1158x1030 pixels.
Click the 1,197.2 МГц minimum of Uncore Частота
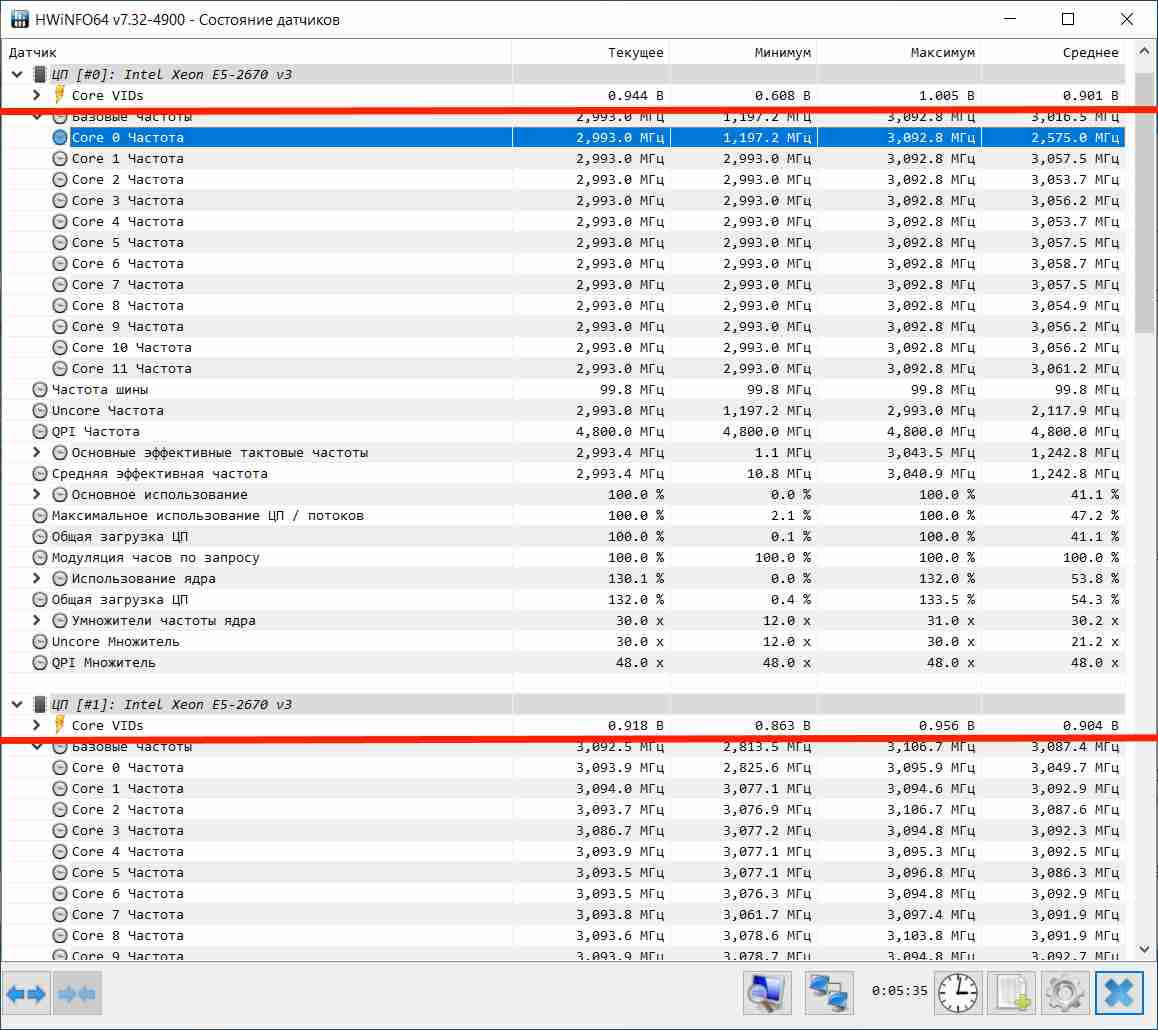(x=767, y=411)
